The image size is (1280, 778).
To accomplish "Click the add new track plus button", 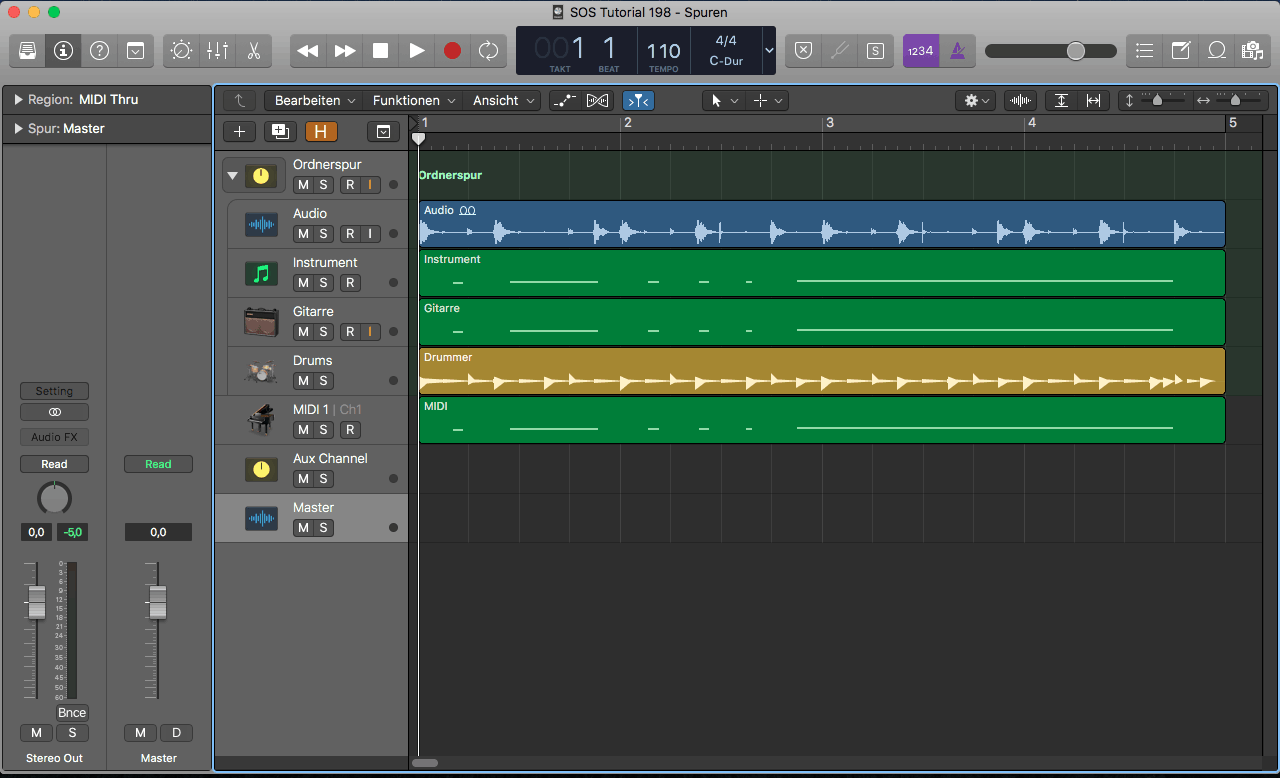I will (x=238, y=132).
